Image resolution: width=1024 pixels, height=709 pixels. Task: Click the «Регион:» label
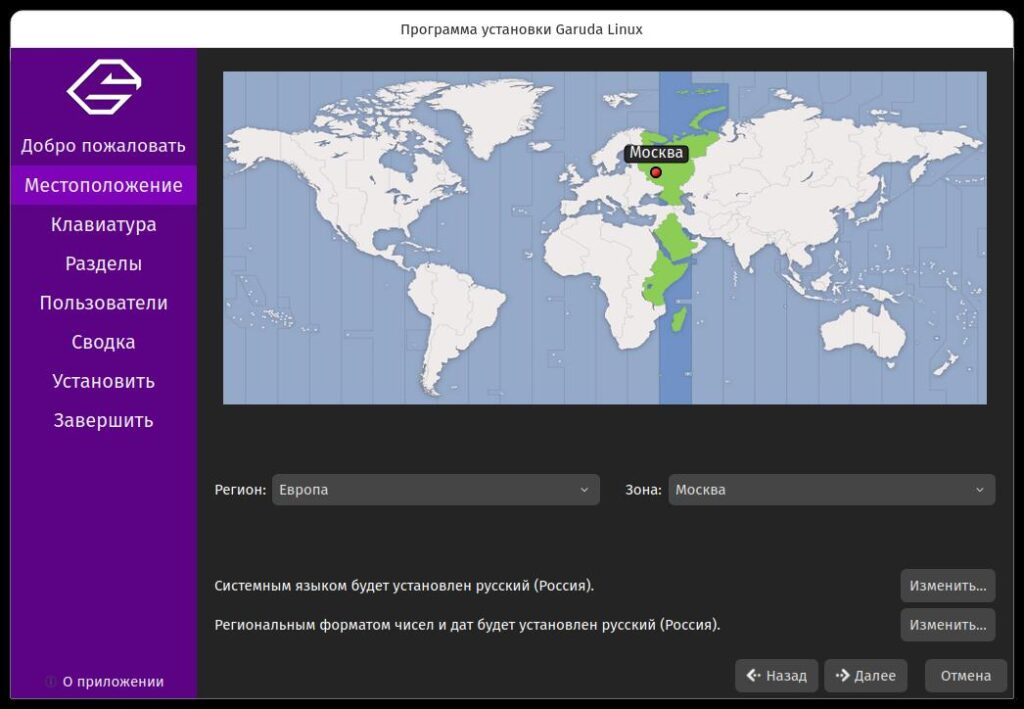tap(240, 490)
